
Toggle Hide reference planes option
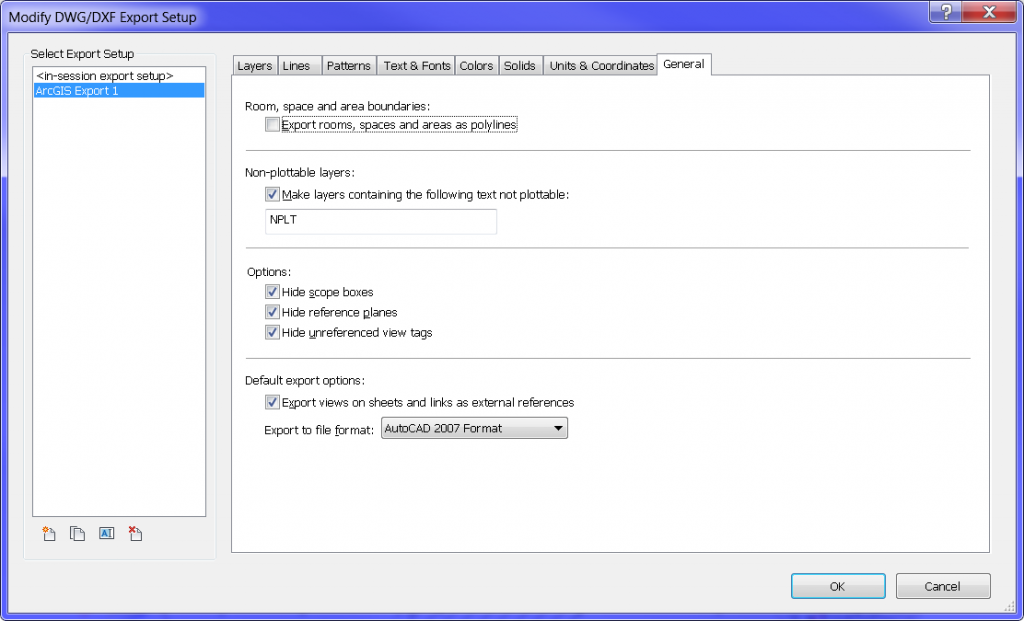pyautogui.click(x=272, y=312)
